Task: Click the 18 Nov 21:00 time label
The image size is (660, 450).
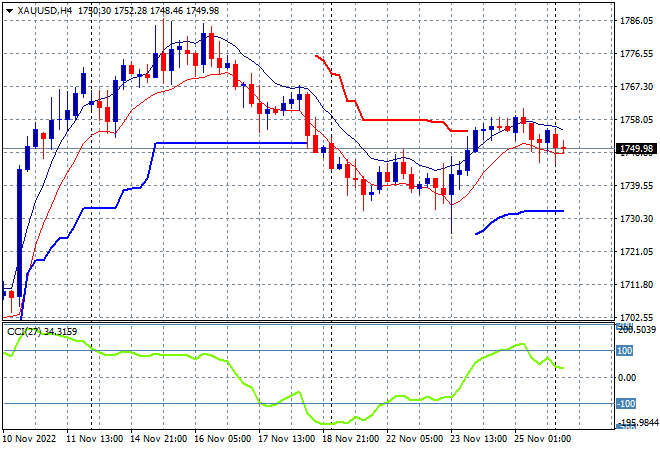Action: click(x=351, y=439)
